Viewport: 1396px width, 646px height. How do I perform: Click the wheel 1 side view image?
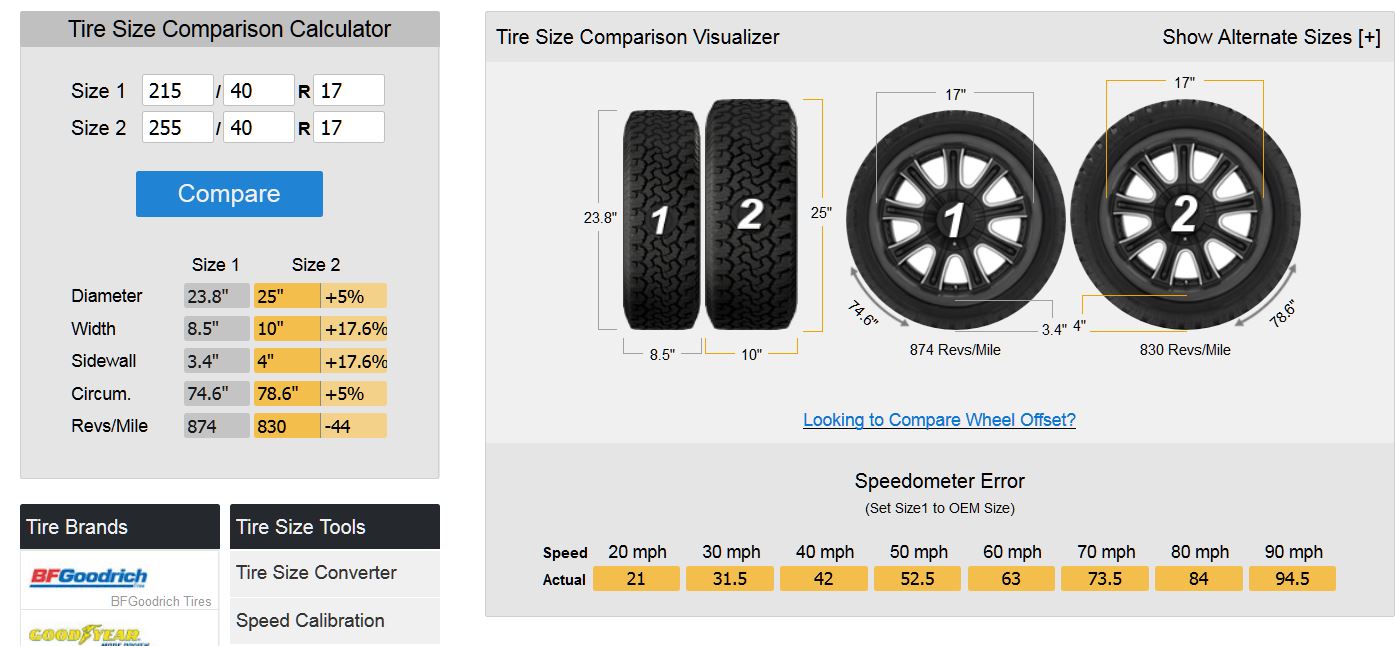(953, 219)
